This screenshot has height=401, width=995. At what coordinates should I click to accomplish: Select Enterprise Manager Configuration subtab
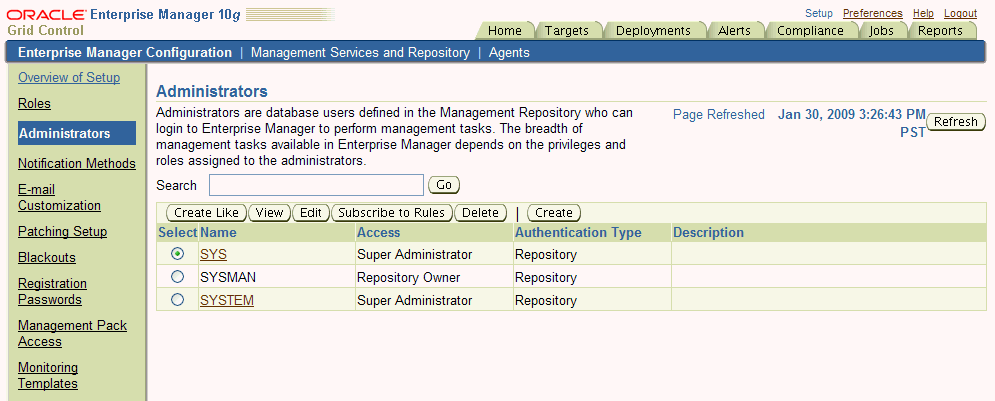125,53
